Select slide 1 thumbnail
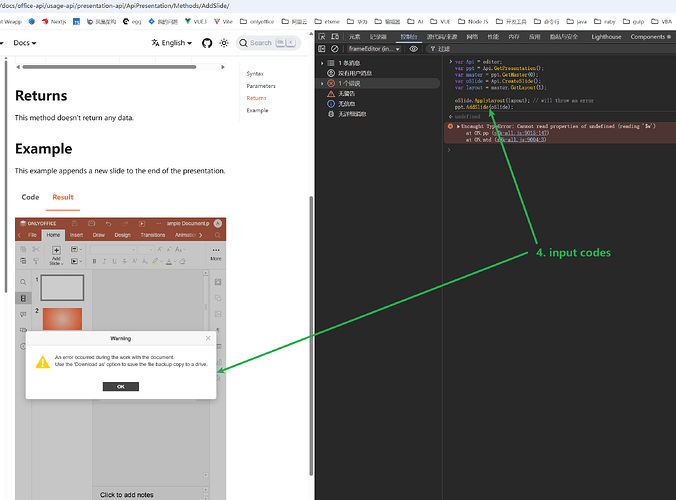676x500 pixels. coord(62,288)
